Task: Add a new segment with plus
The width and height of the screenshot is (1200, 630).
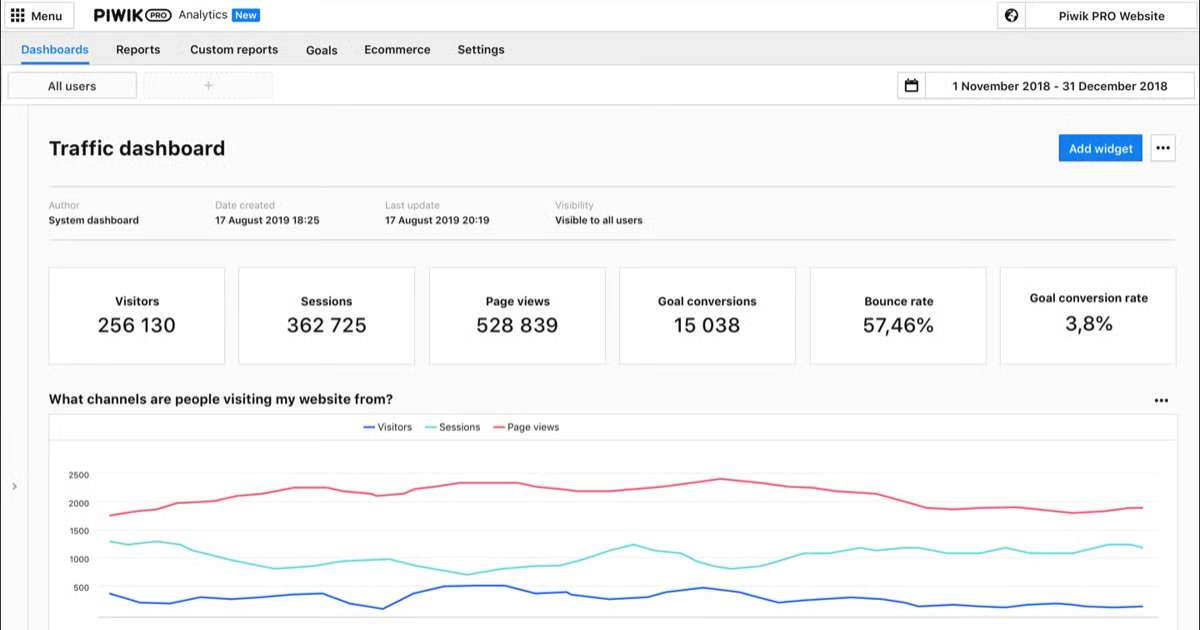Action: 208,86
